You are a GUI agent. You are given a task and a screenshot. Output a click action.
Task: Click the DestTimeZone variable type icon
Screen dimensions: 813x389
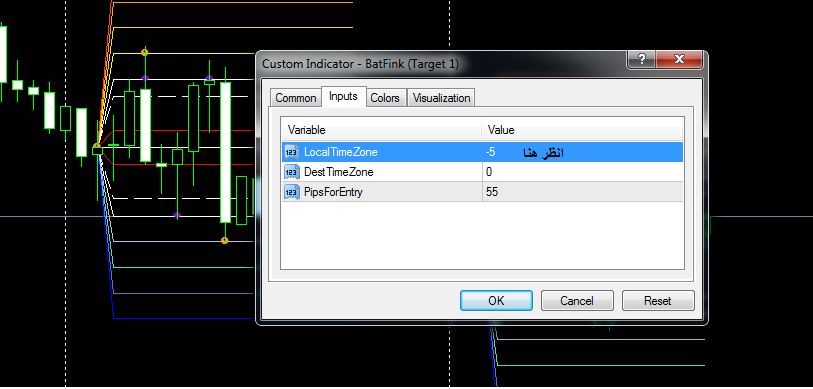[x=292, y=172]
